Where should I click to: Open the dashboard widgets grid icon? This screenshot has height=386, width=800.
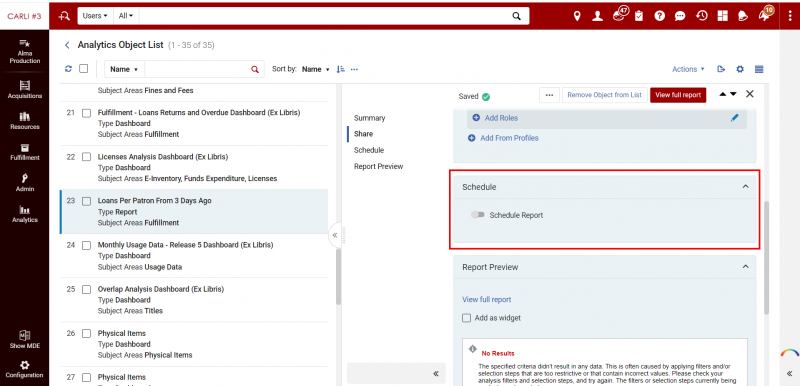pos(722,16)
